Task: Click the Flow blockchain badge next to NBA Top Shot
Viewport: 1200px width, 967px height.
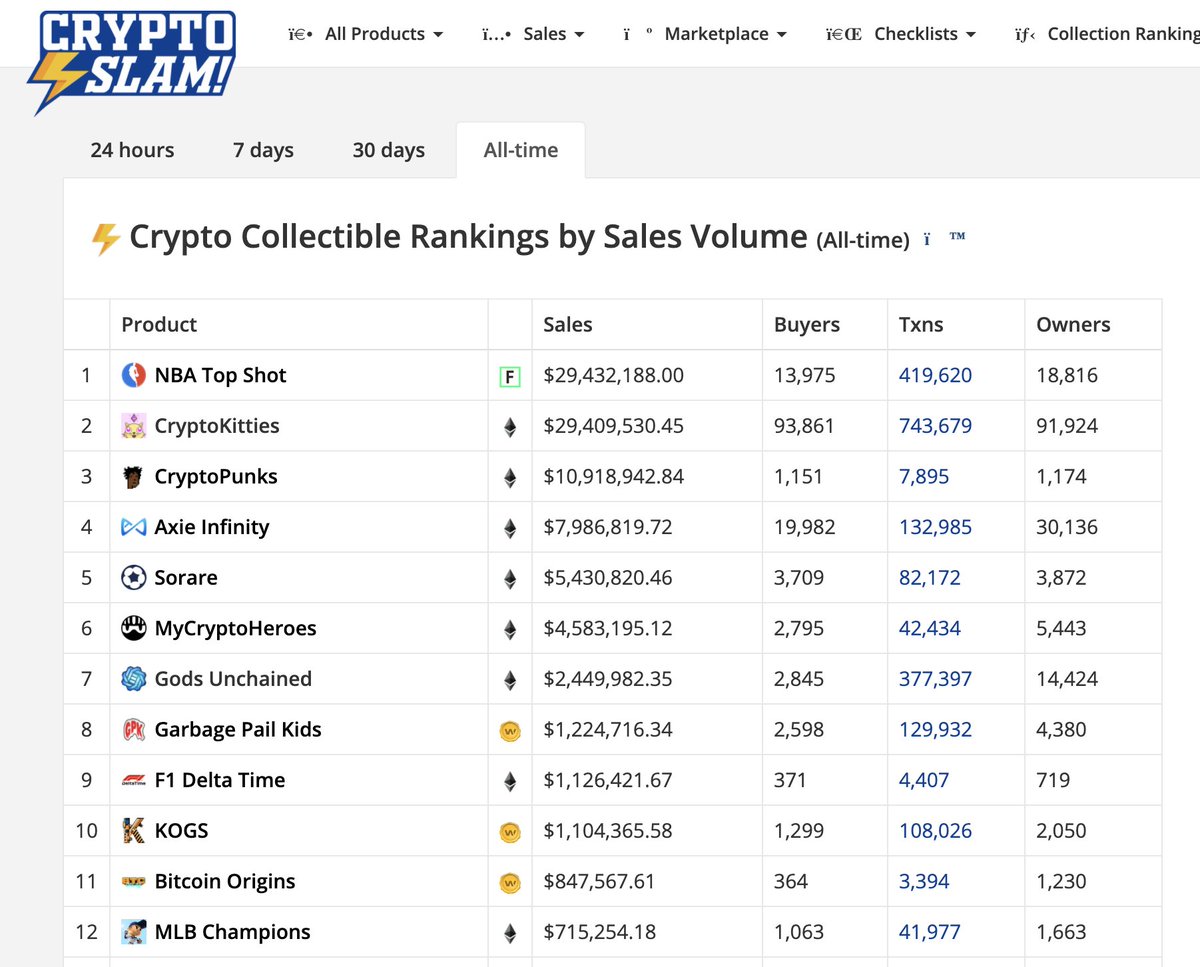Action: pyautogui.click(x=510, y=376)
